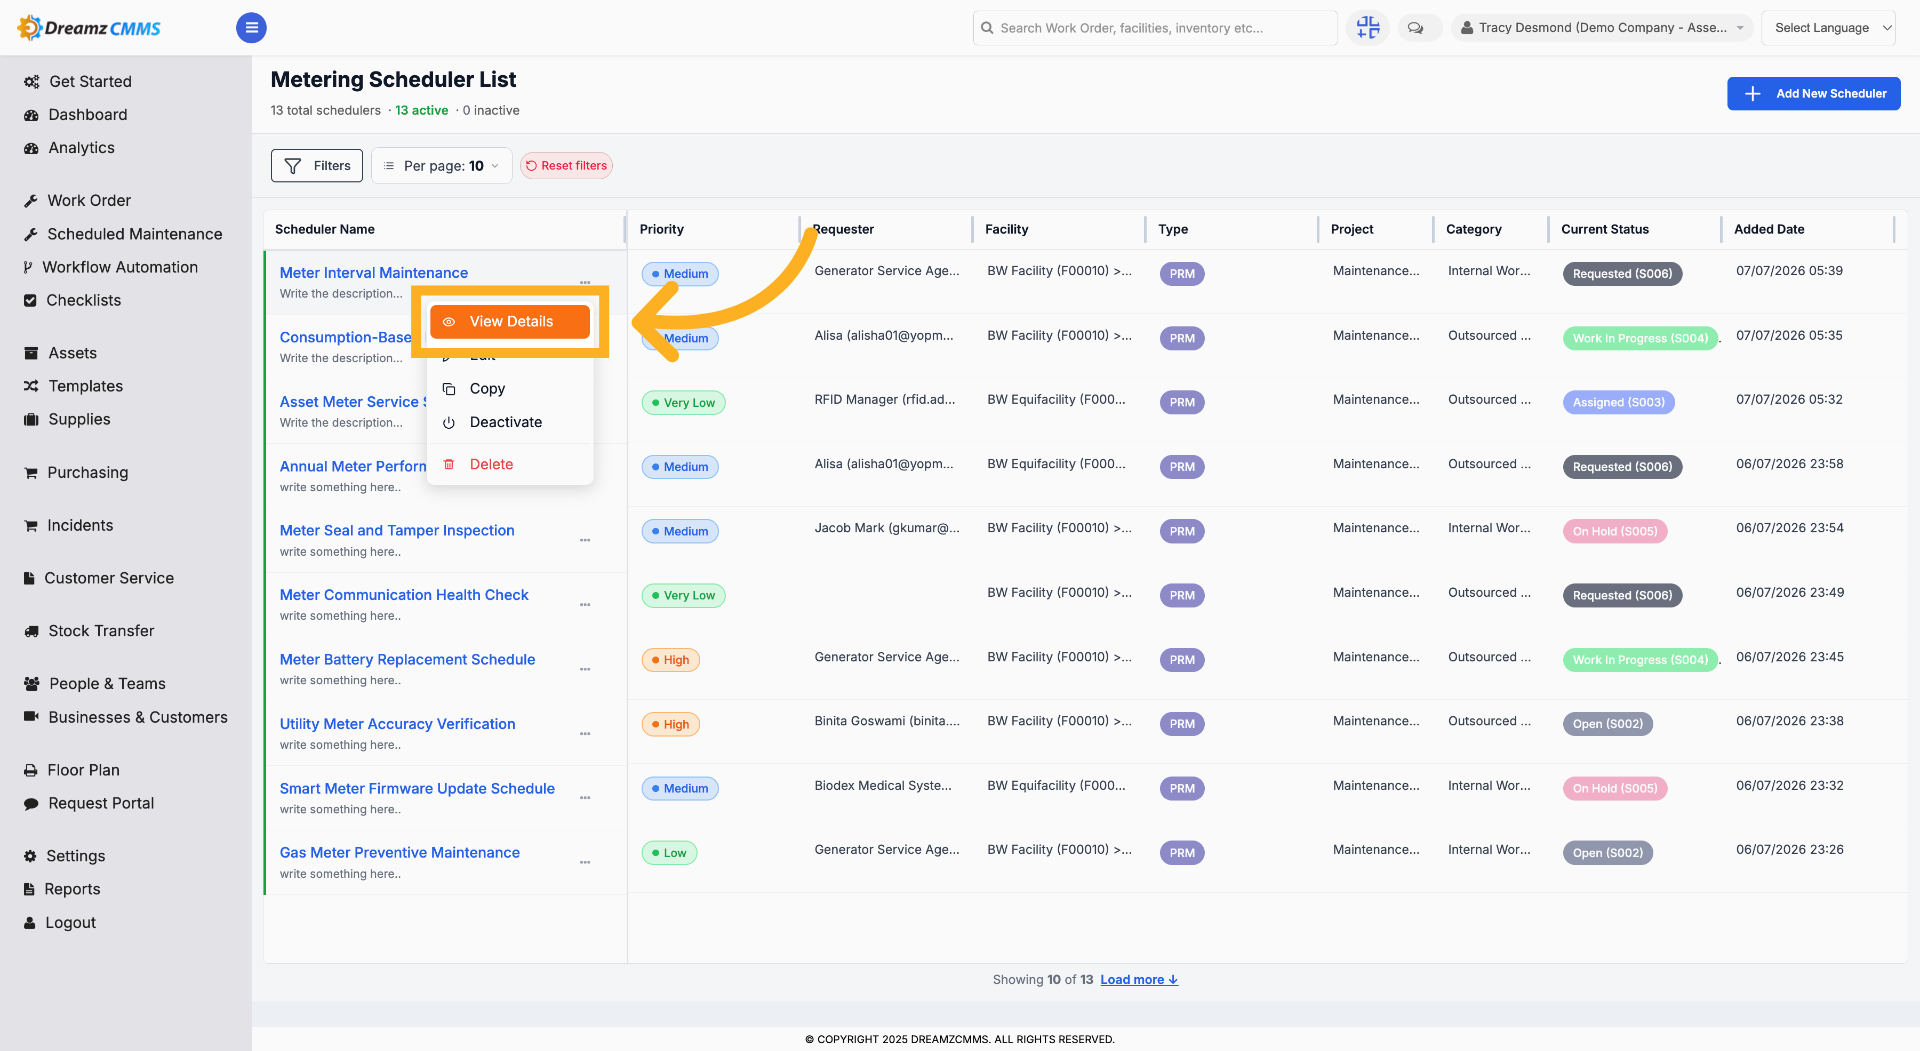
Task: Open three-dots menu for Gas Meter Preventive Maintenance
Action: [x=585, y=862]
